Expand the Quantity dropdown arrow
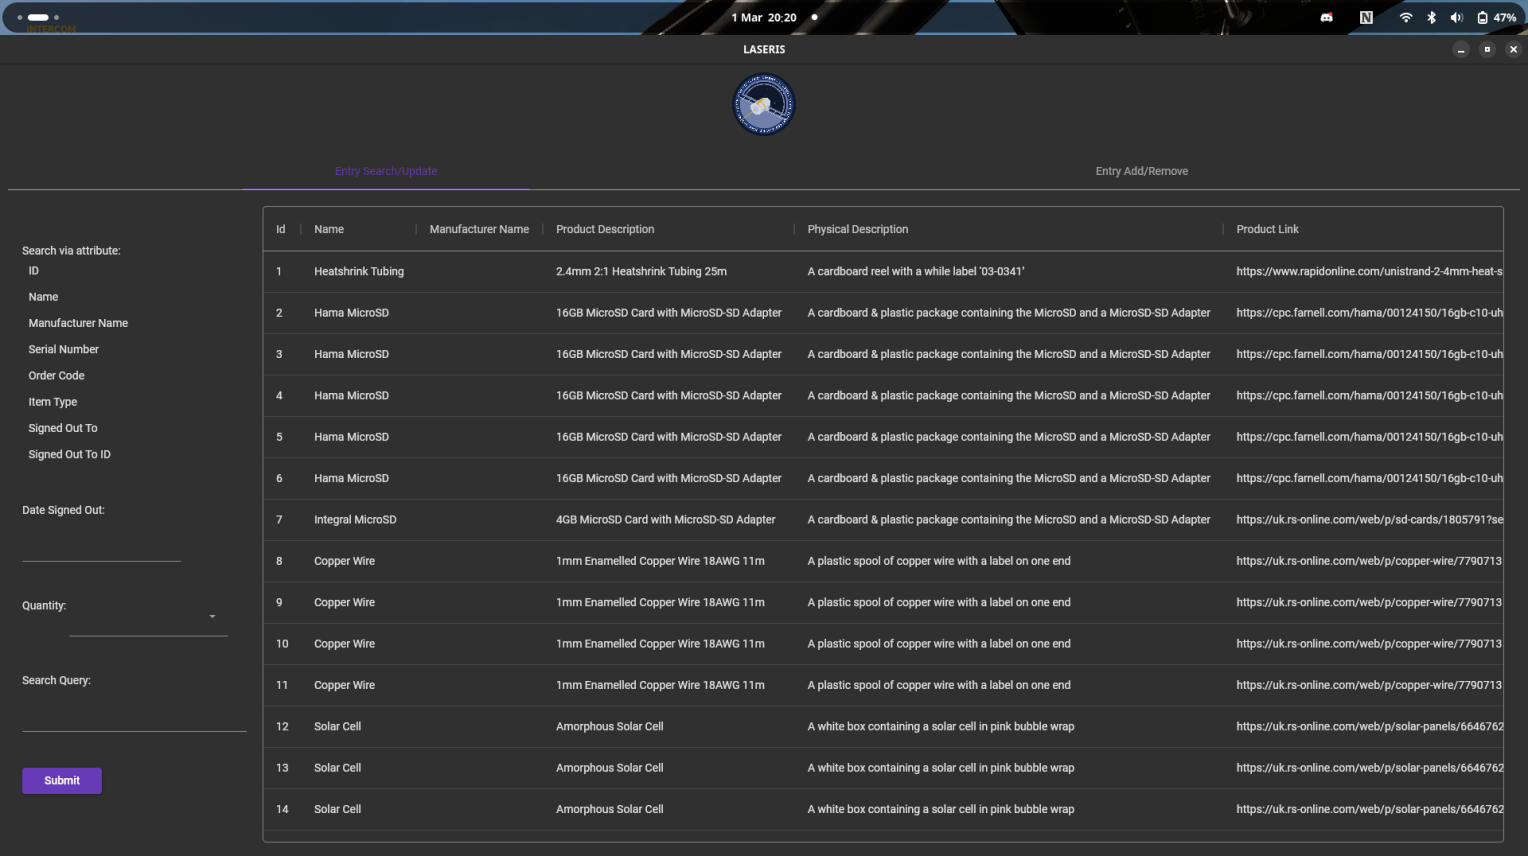This screenshot has height=856, width=1528. click(x=212, y=617)
